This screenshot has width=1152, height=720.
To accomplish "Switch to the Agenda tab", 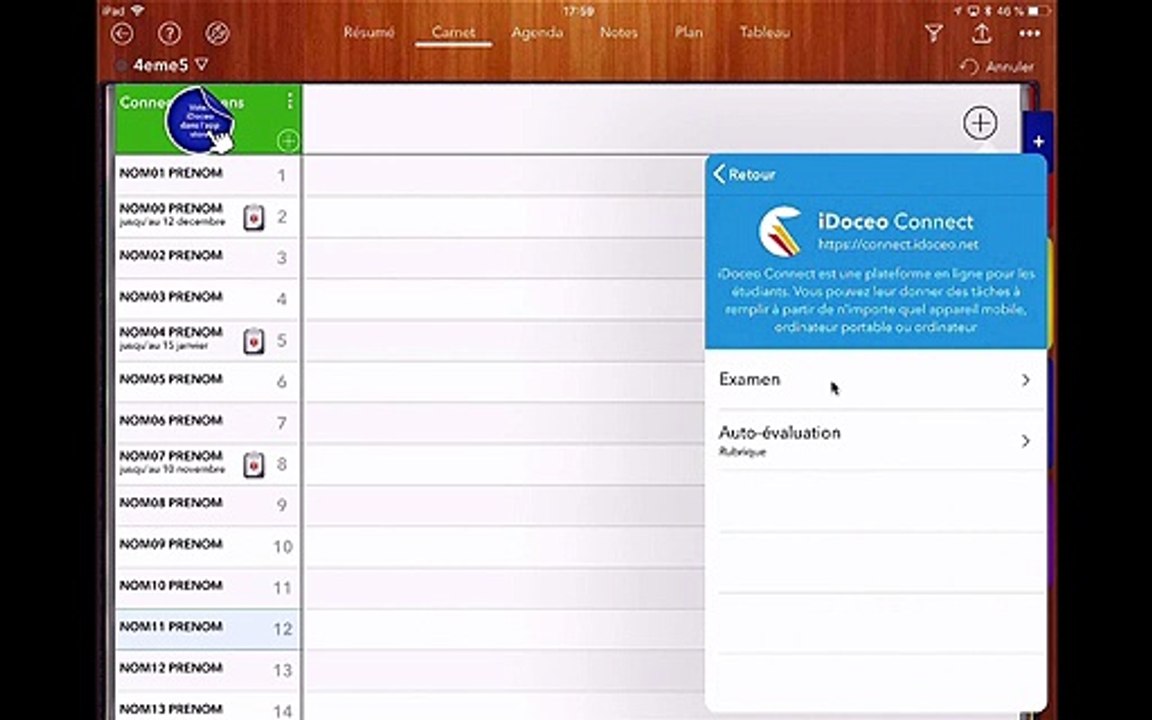I will [537, 33].
